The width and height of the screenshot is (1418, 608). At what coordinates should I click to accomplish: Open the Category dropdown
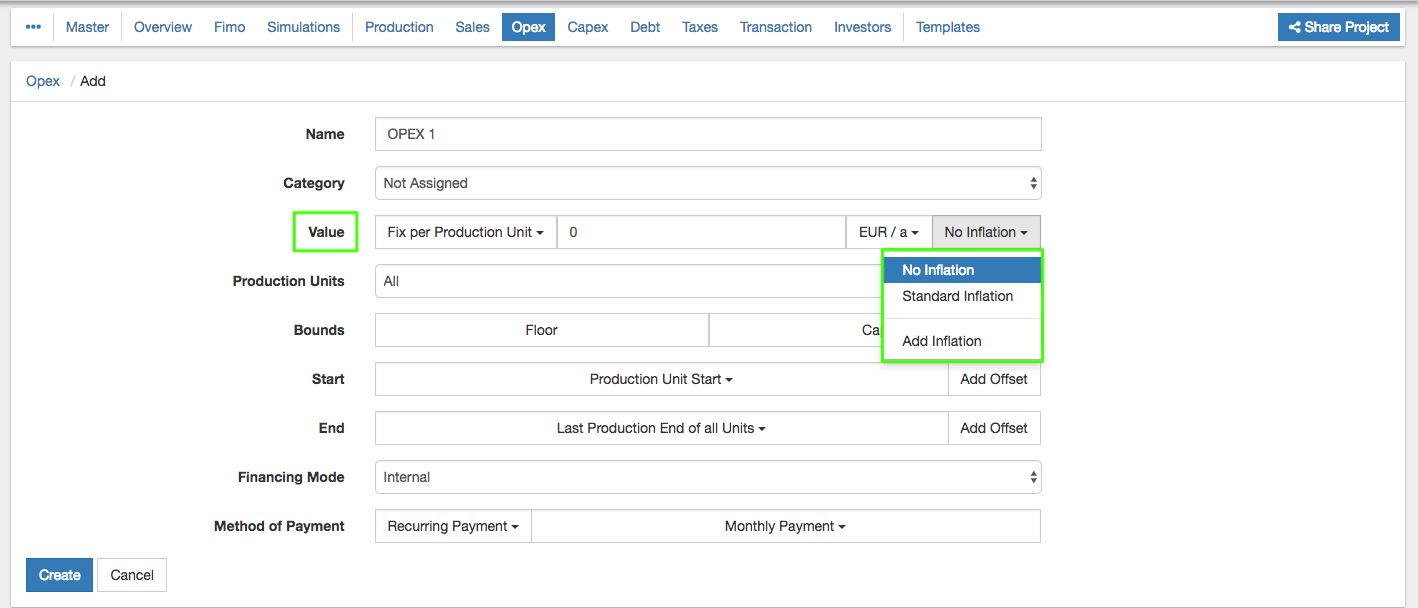[707, 183]
